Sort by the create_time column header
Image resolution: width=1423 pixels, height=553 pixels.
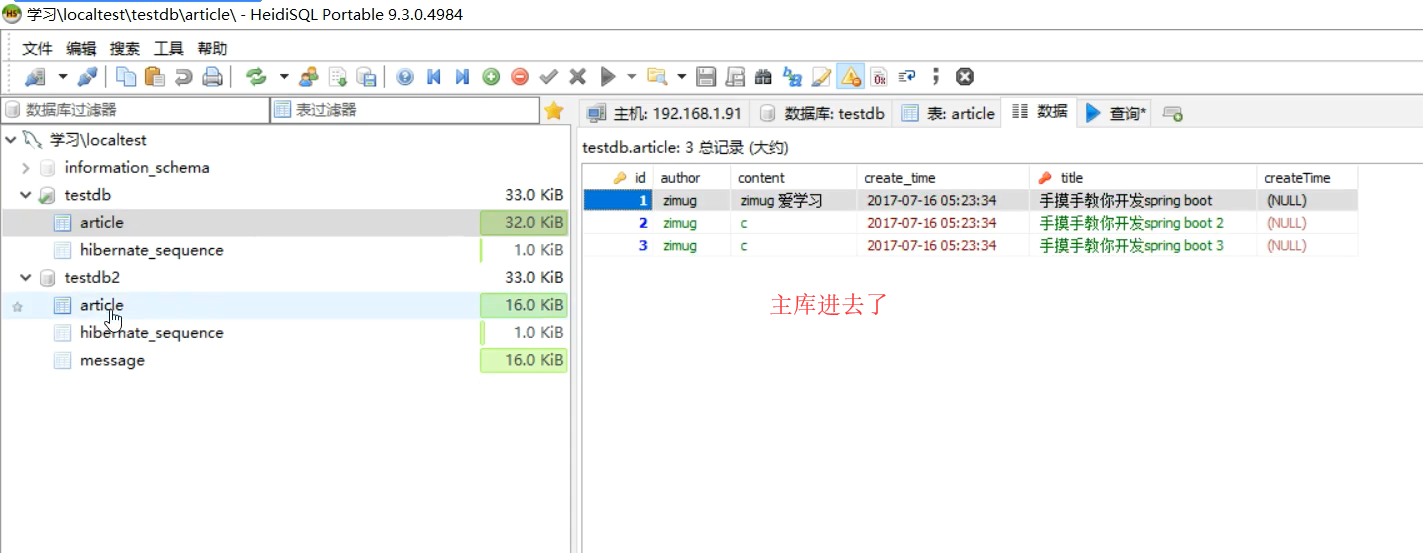943,177
